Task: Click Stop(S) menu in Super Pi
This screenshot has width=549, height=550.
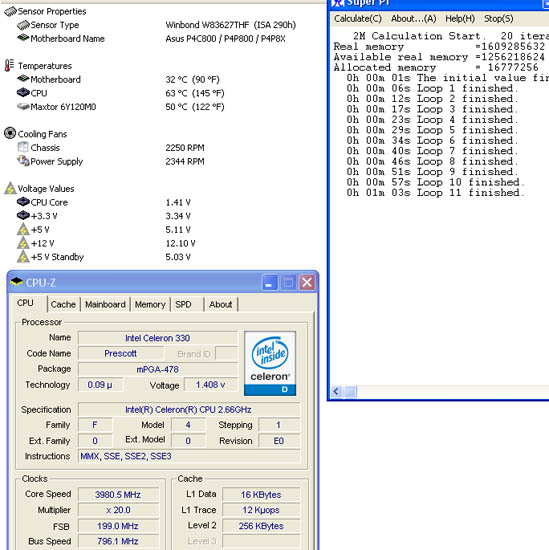Action: point(498,19)
